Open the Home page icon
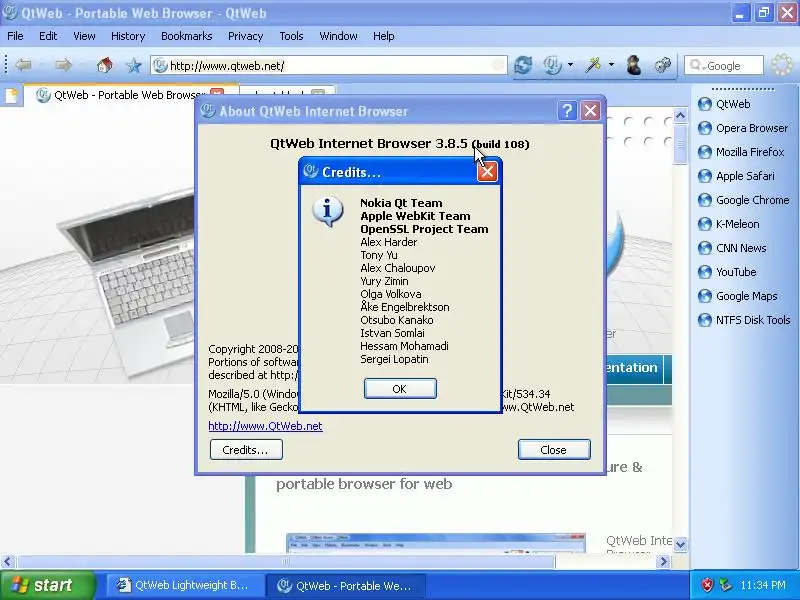Screen dimensions: 800x600 [105, 65]
